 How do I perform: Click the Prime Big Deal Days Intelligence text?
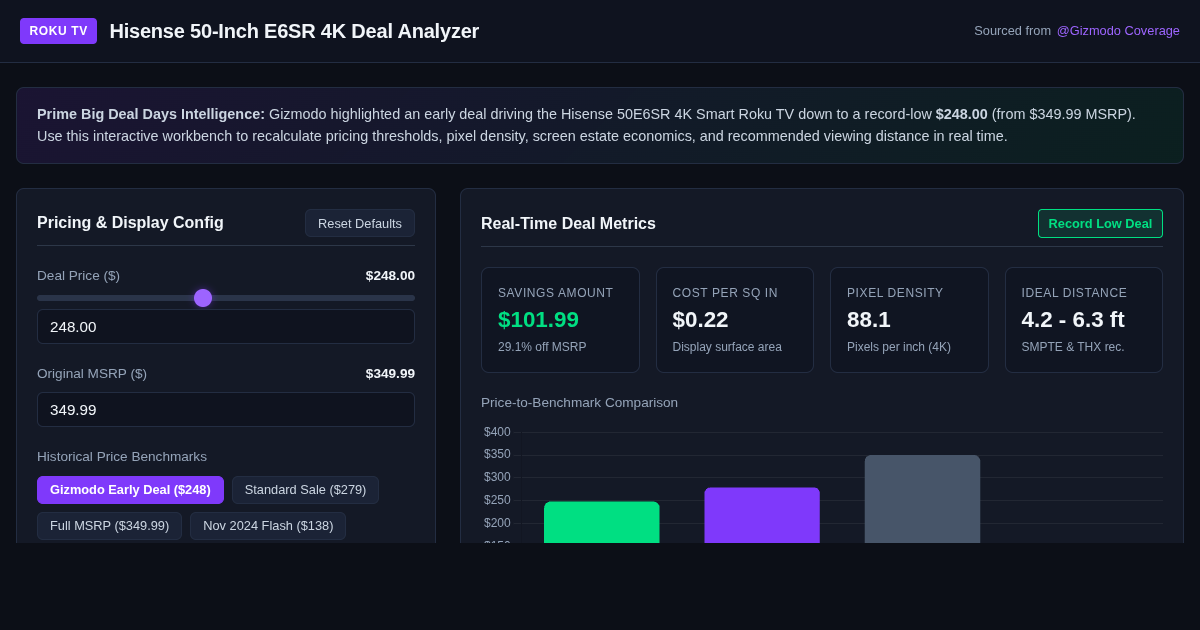(151, 114)
